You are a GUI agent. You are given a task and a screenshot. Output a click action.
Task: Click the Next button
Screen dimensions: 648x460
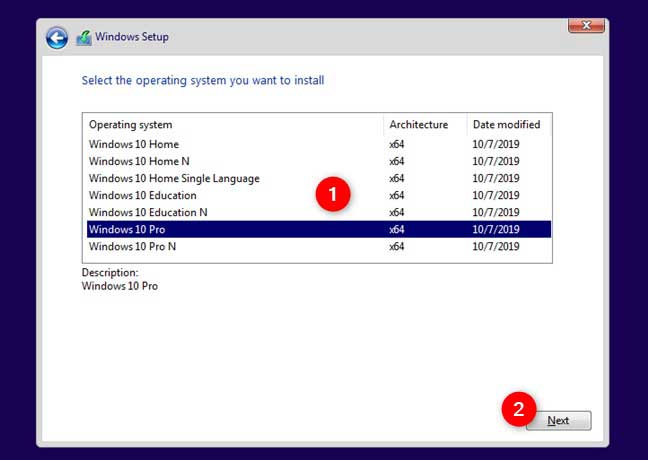558,420
